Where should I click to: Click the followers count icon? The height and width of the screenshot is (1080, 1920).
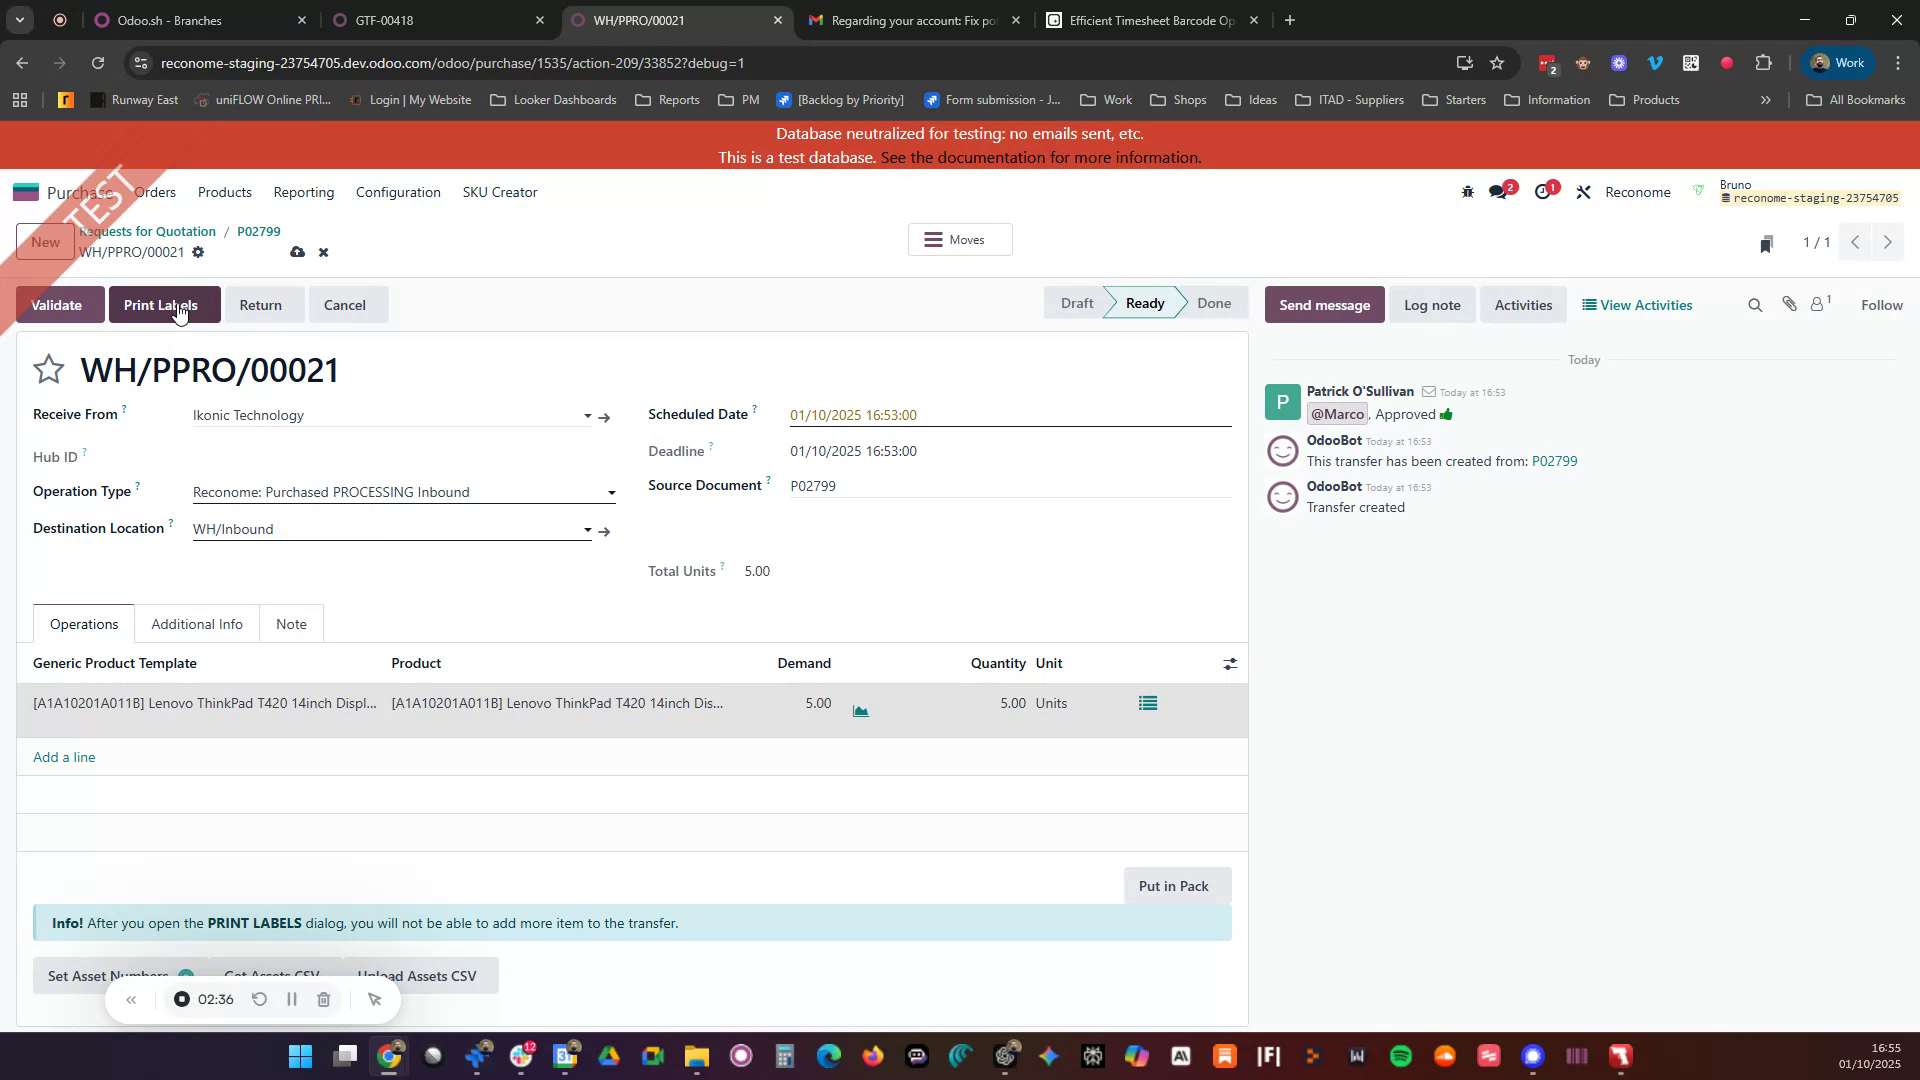pyautogui.click(x=1819, y=304)
